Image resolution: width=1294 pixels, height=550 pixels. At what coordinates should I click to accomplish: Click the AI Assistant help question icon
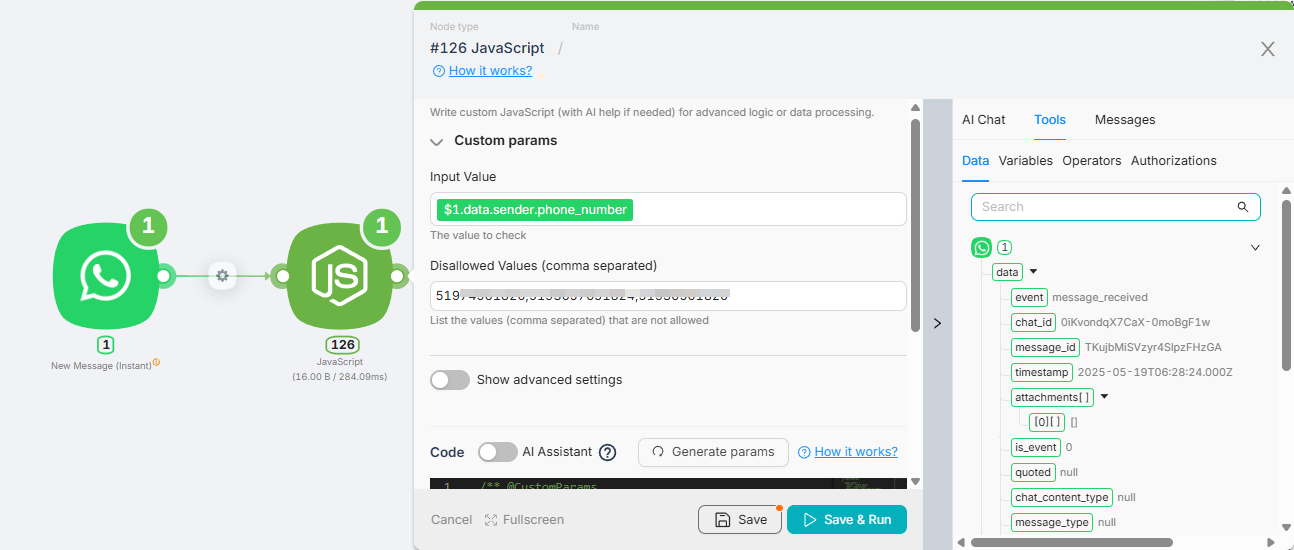tap(607, 452)
